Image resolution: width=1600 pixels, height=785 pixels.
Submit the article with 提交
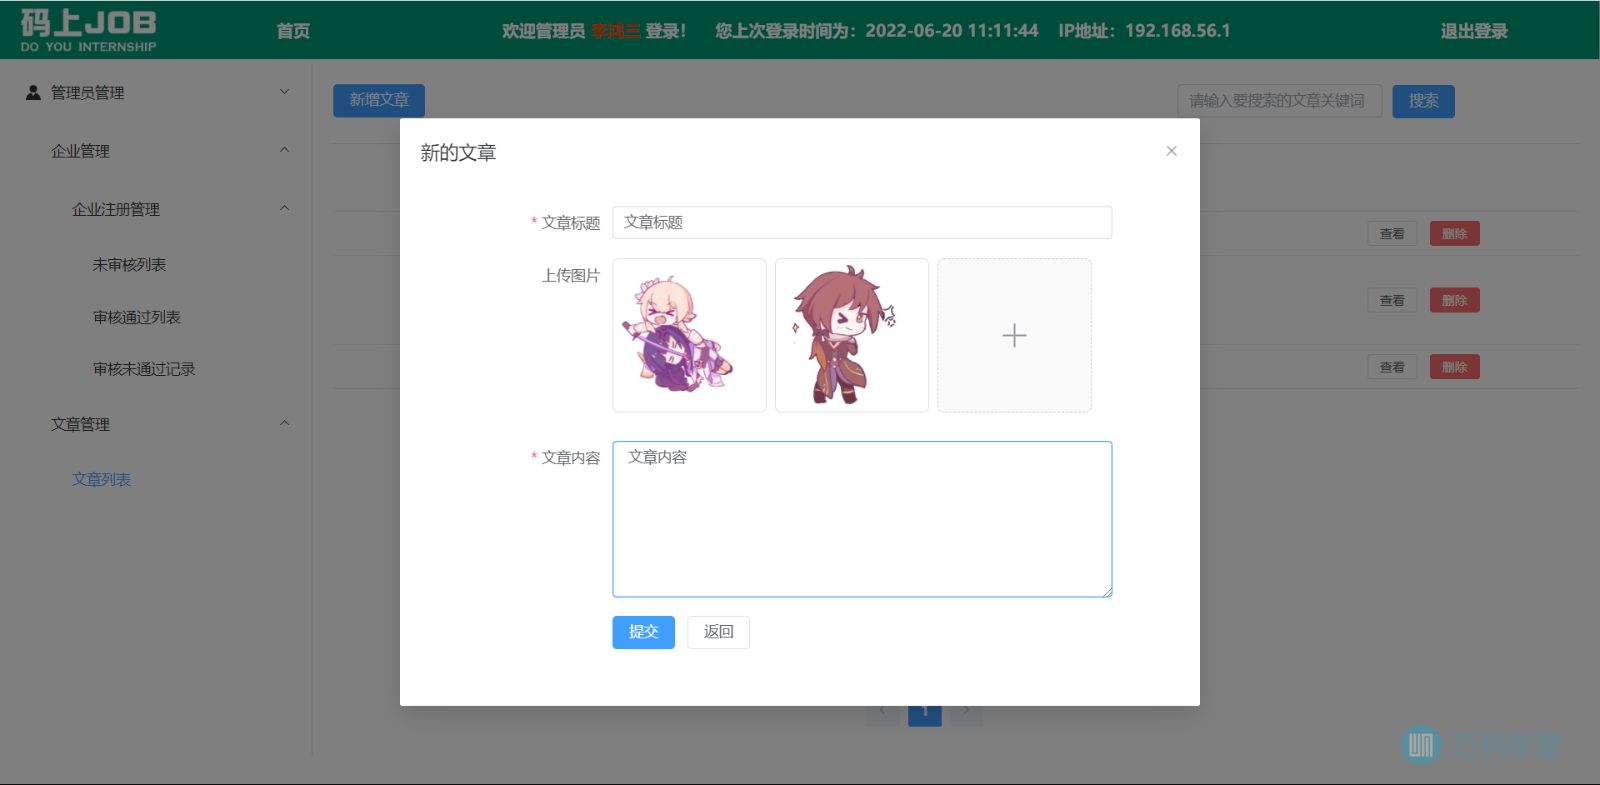point(643,632)
